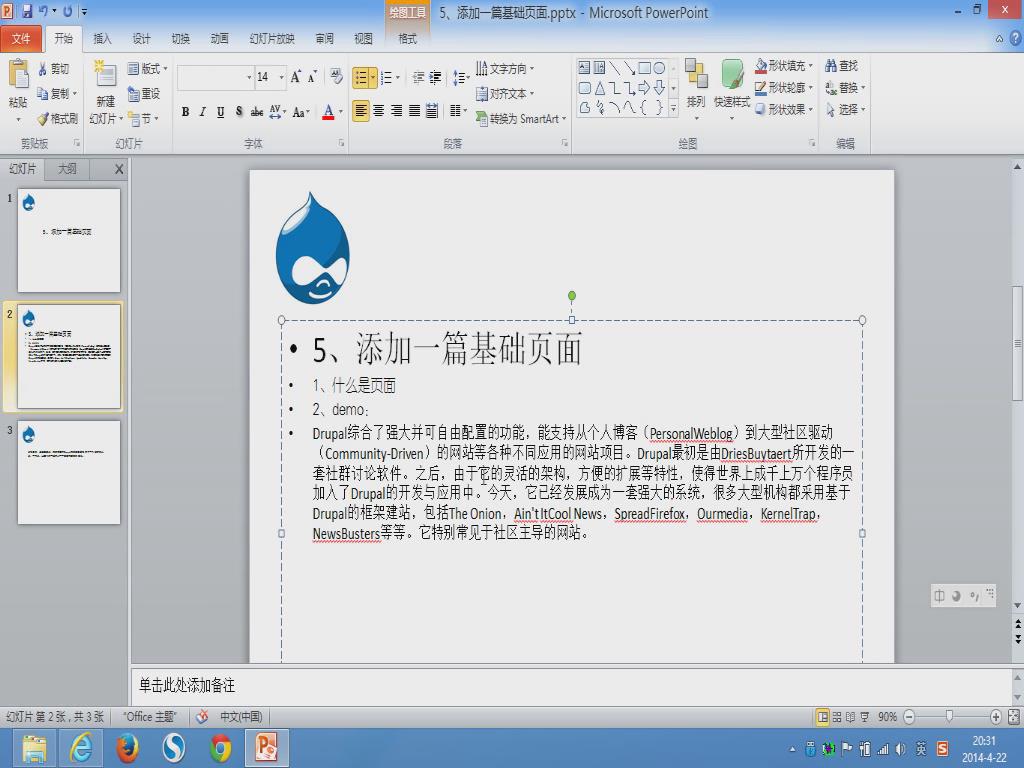Click the Save icon in quick access toolbar
Screen dimensions: 1024x768
(x=27, y=11)
